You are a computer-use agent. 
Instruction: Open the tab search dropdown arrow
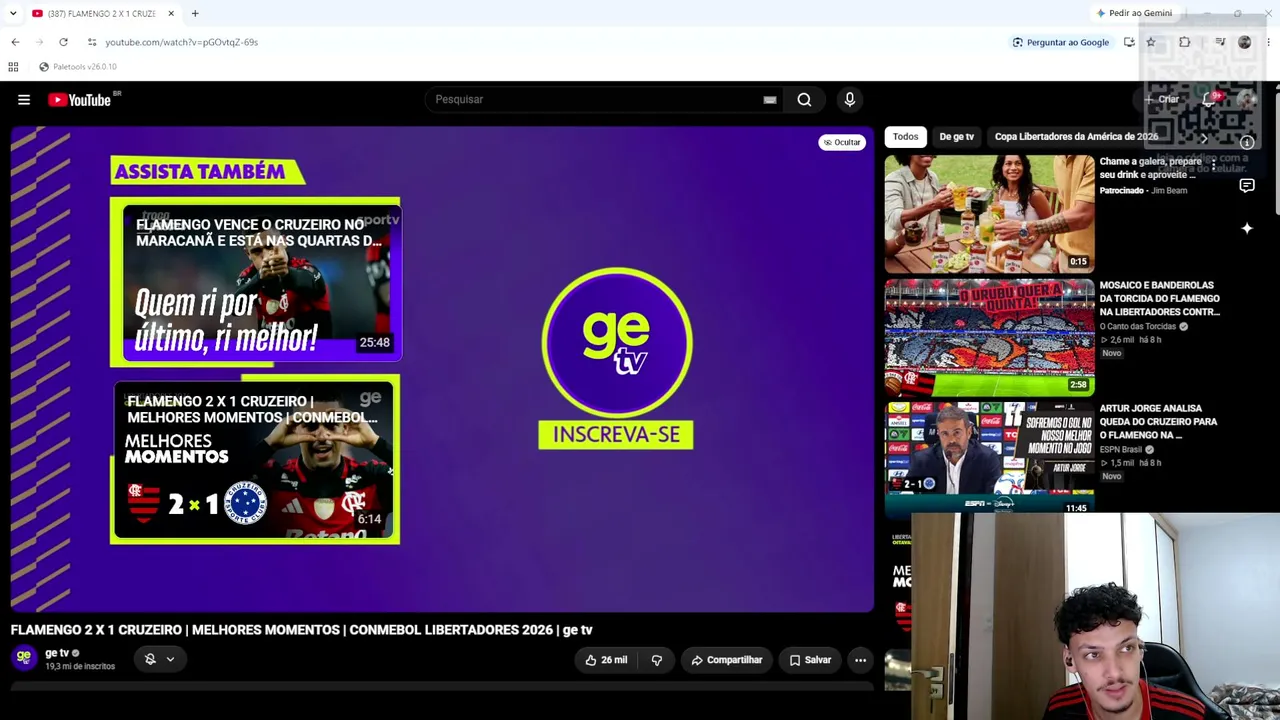click(x=13, y=13)
